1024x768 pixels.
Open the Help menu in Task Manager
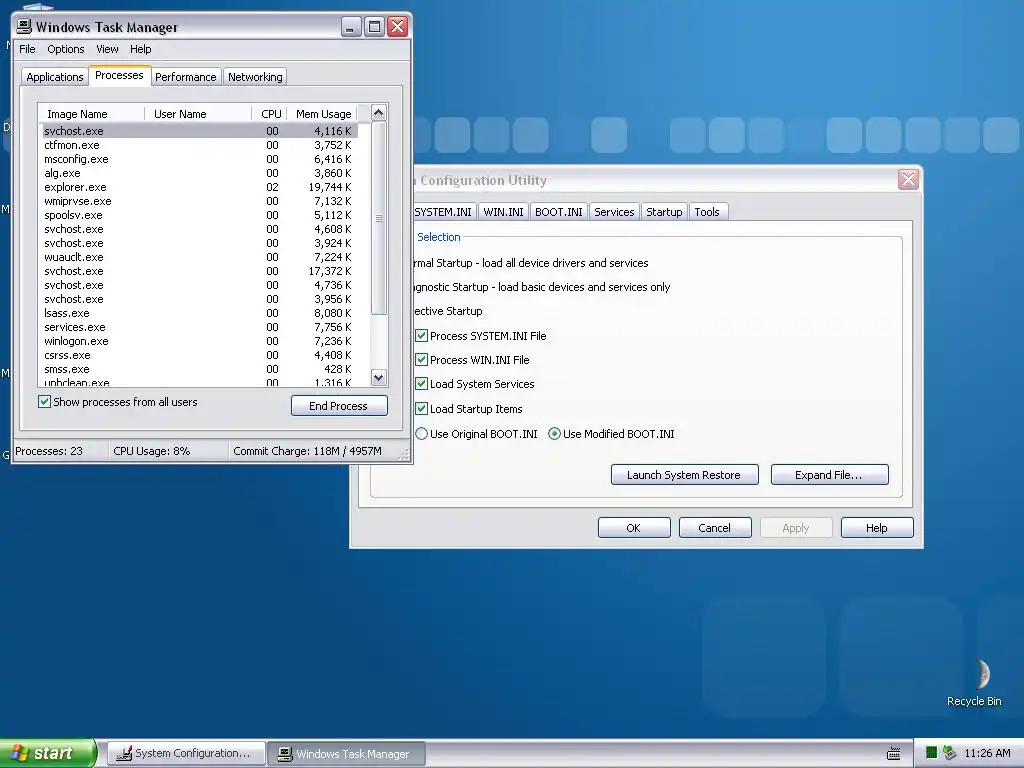pos(140,49)
